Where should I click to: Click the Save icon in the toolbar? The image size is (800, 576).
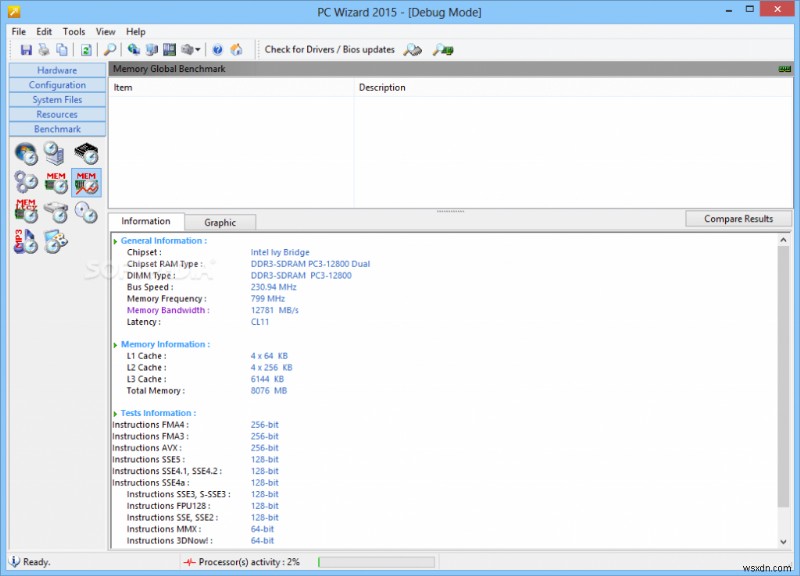(27, 49)
